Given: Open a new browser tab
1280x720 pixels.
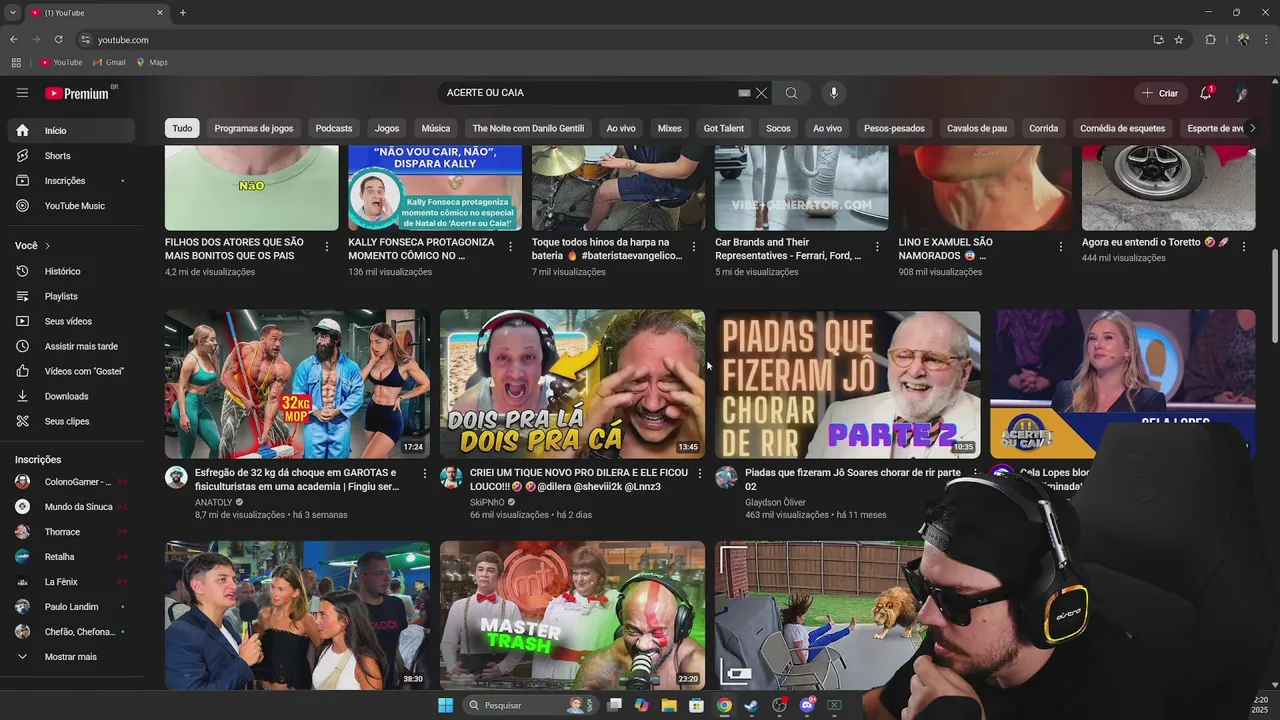Looking at the screenshot, I should 183,13.
